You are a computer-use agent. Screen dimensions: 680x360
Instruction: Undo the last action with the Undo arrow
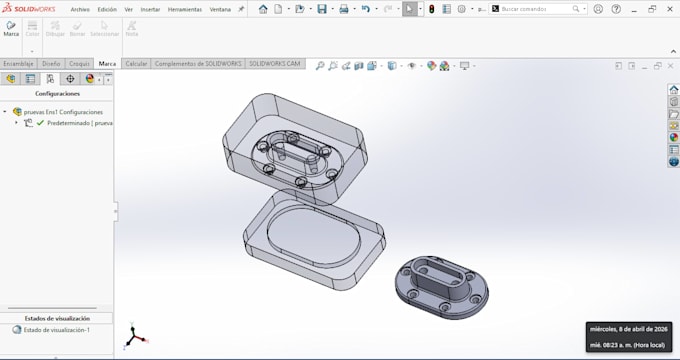[x=366, y=9]
